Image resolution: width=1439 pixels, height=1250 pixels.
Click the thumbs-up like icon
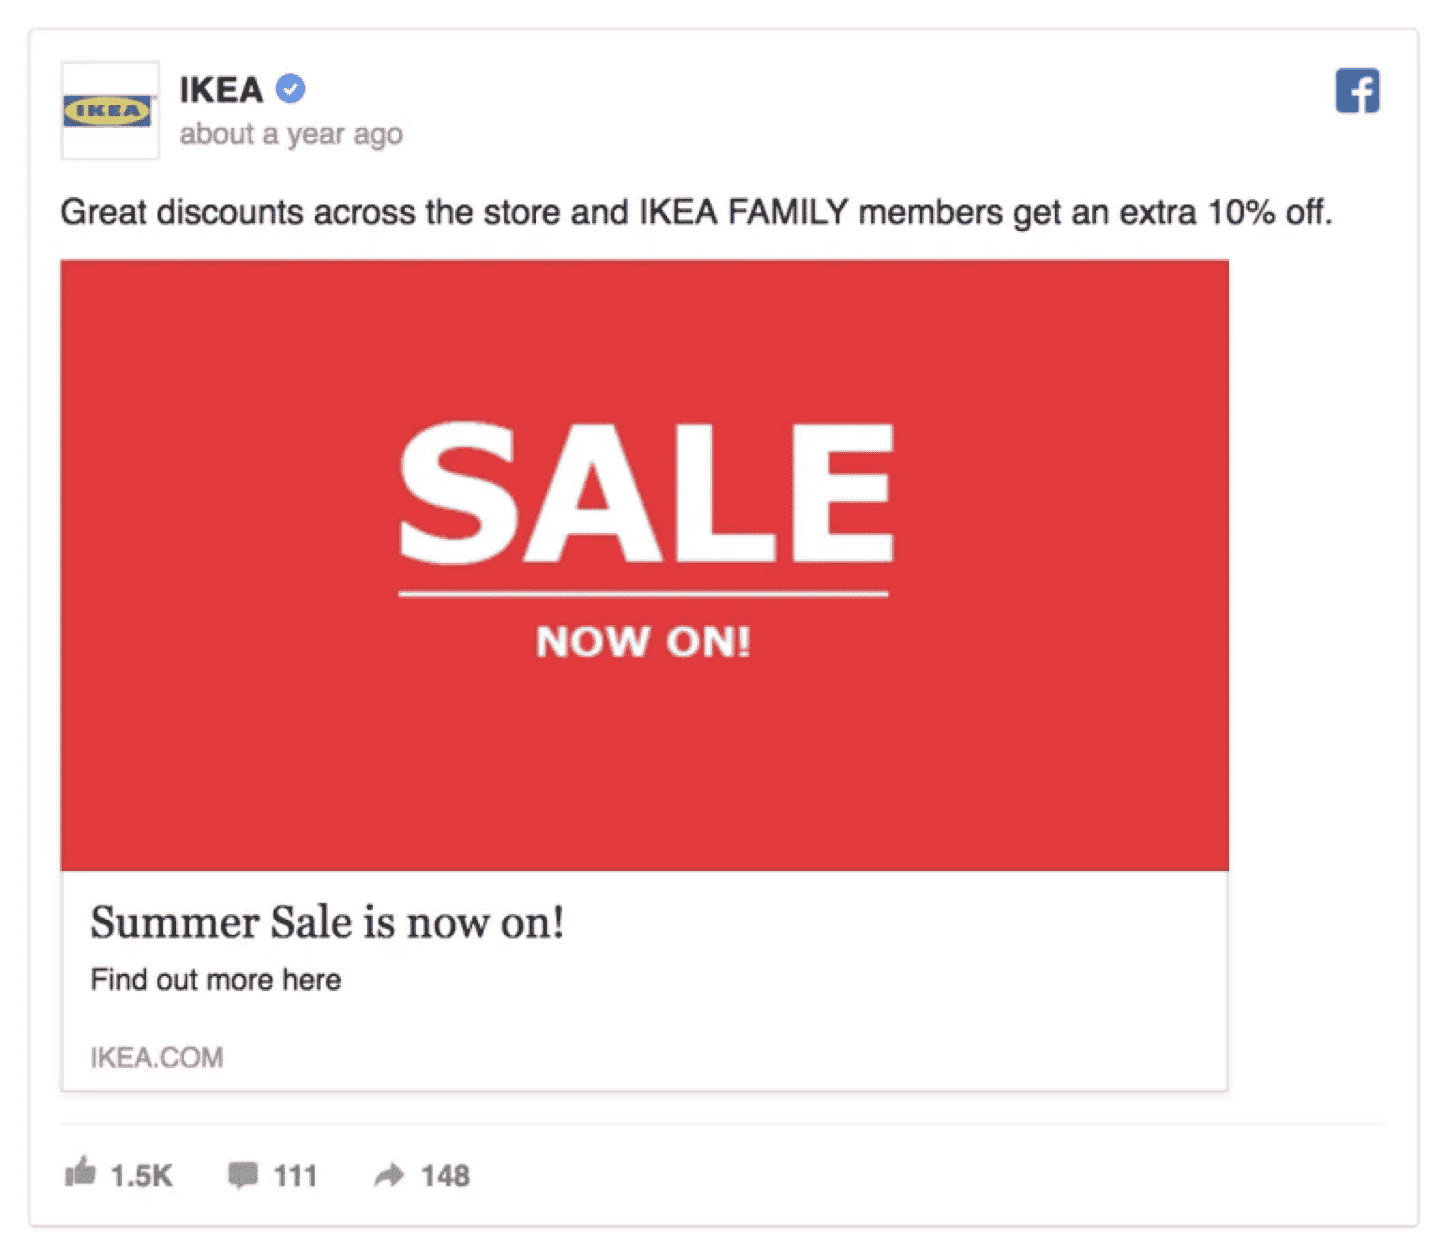[80, 1172]
